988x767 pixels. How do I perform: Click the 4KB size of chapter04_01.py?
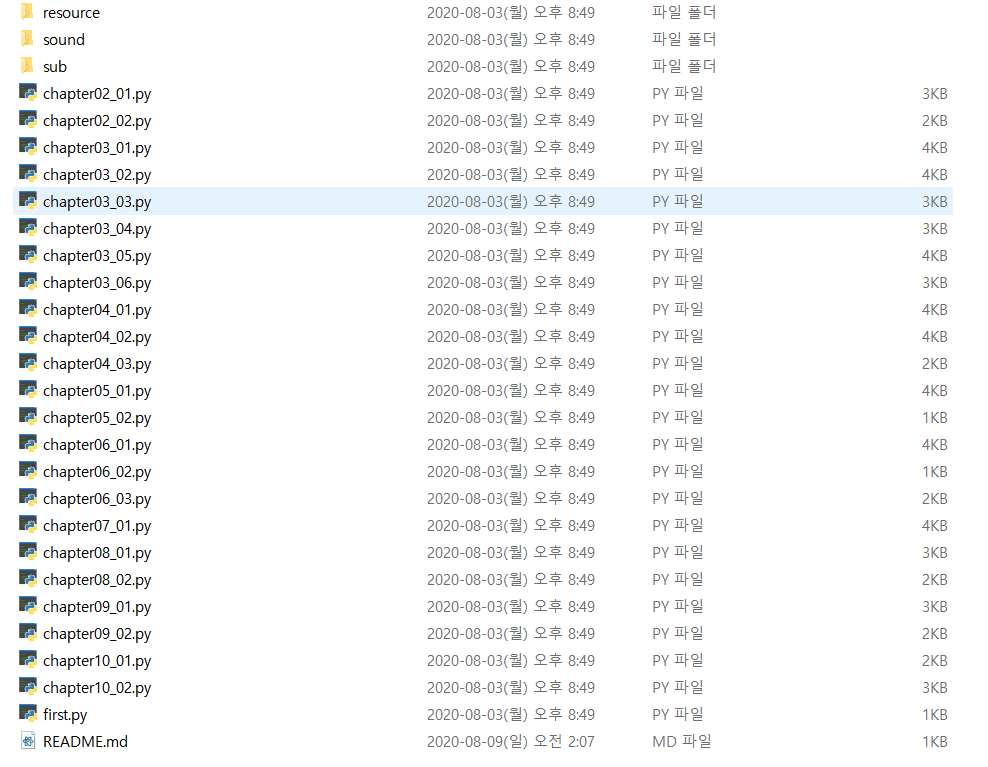(x=934, y=309)
